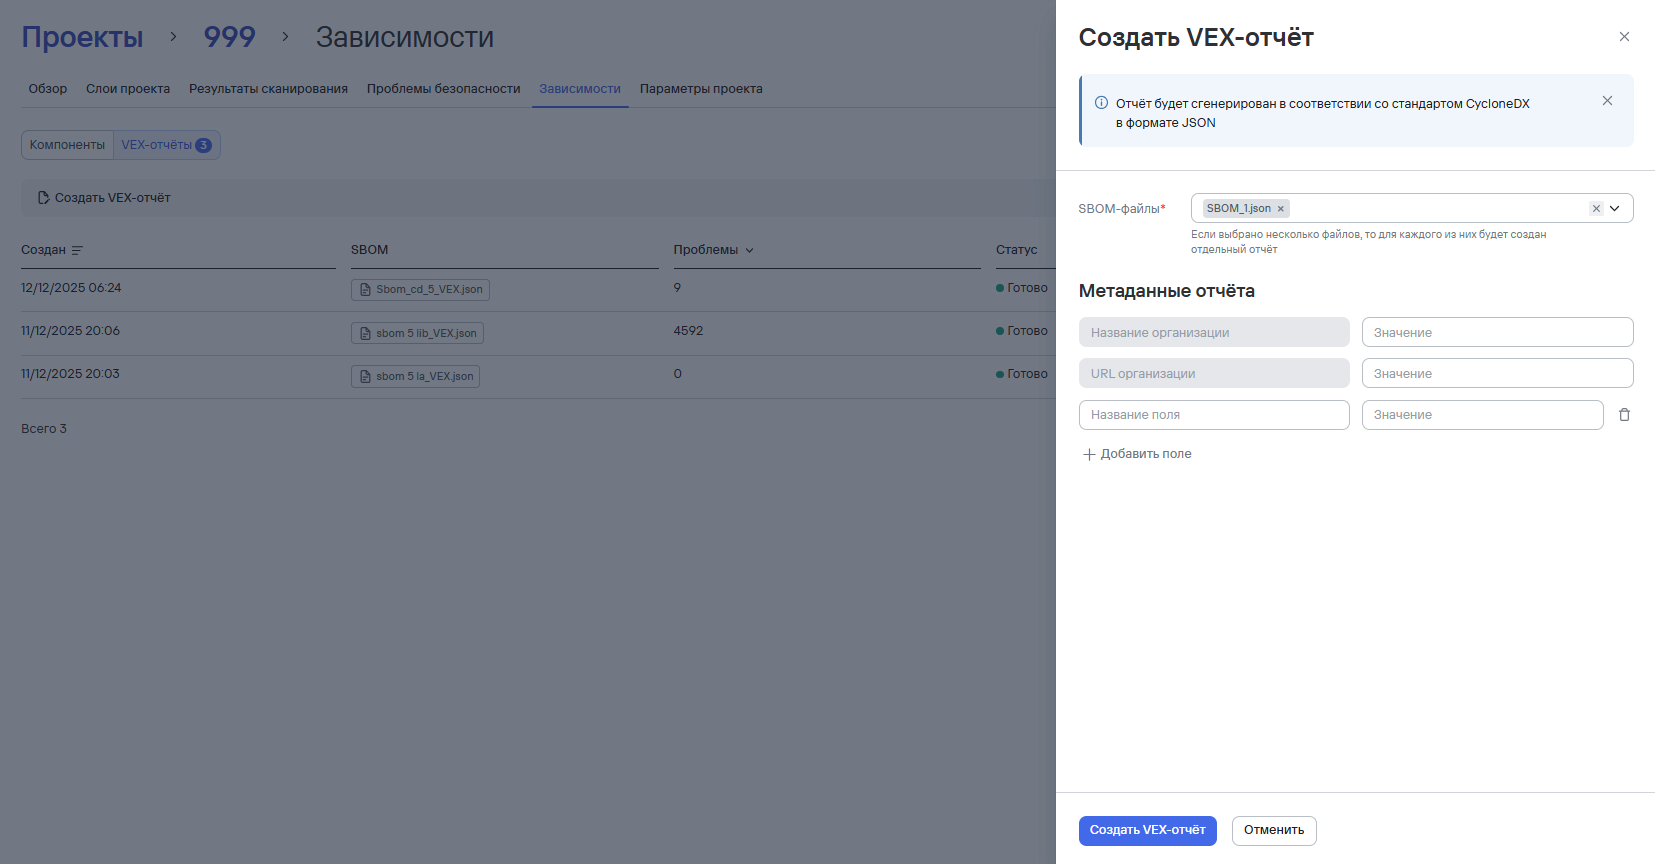The height and width of the screenshot is (864, 1655).
Task: Click the sort icon next to Создан
Action: (77, 250)
